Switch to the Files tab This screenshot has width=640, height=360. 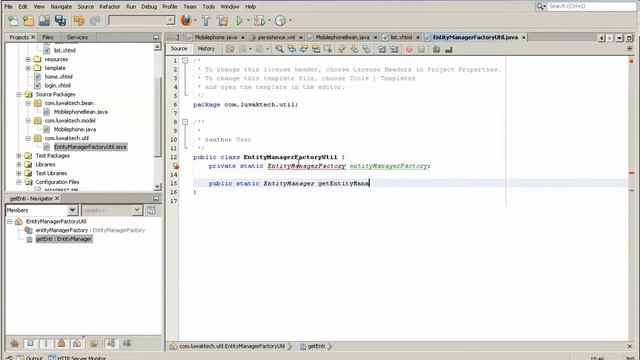click(x=48, y=37)
